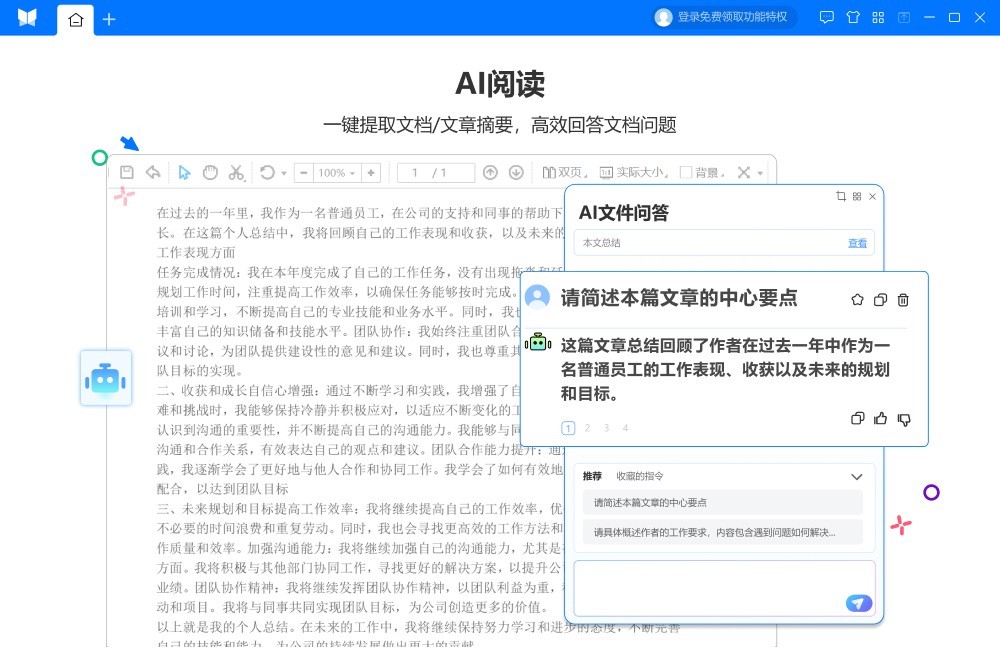
Task: Click the thumbs up icon on AI answer
Action: pyautogui.click(x=880, y=419)
